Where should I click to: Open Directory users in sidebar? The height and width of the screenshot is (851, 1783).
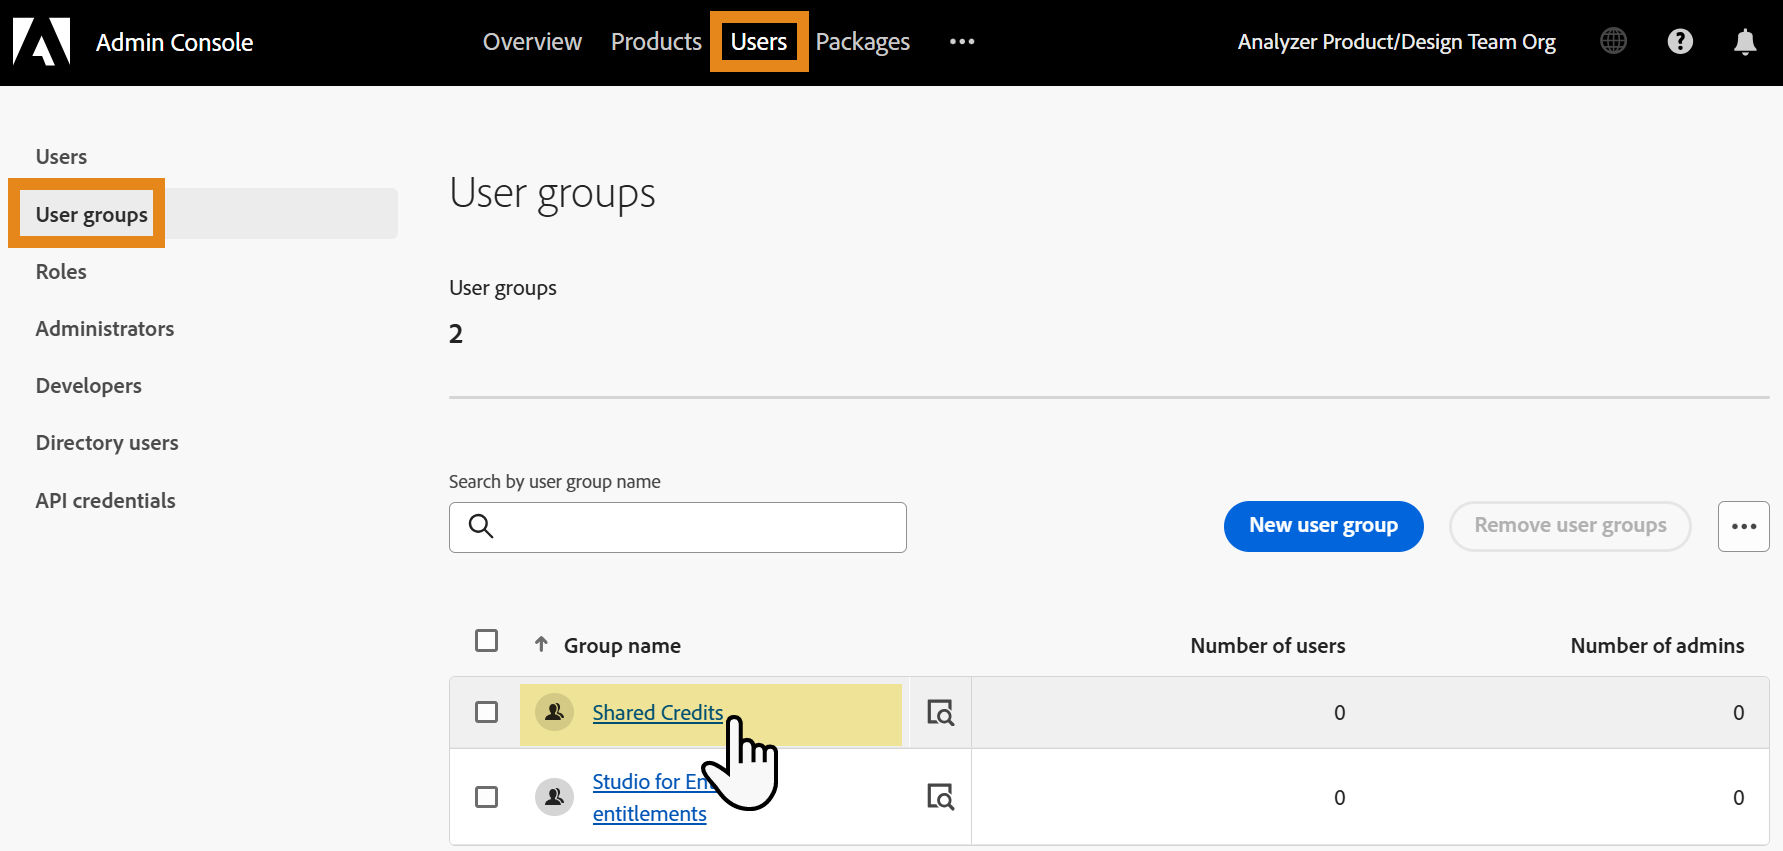click(x=107, y=443)
